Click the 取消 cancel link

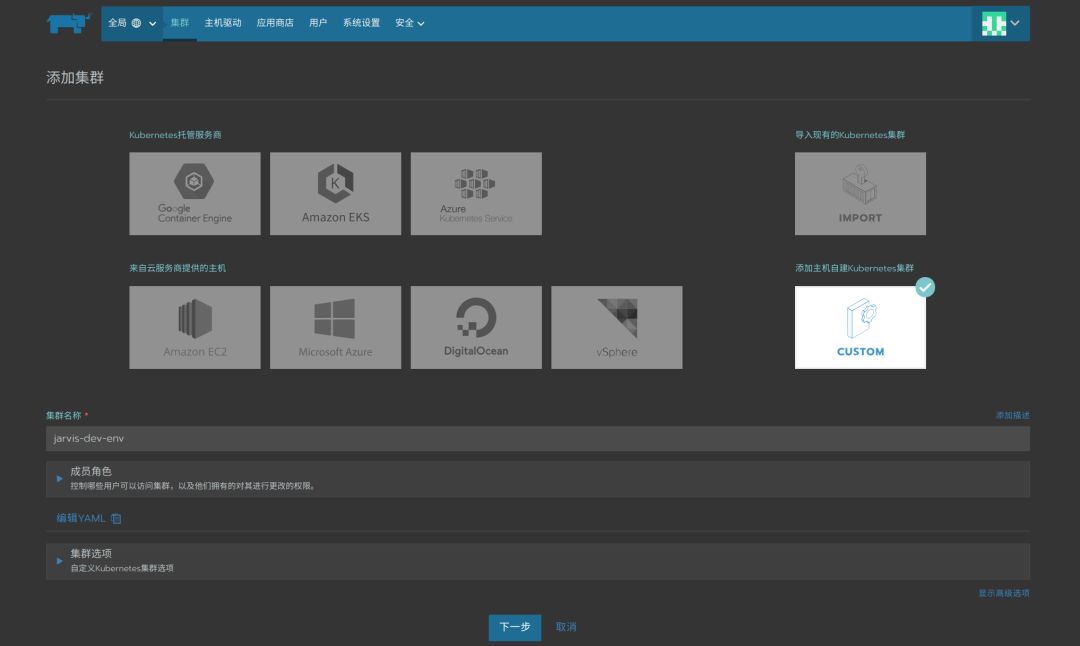click(566, 627)
